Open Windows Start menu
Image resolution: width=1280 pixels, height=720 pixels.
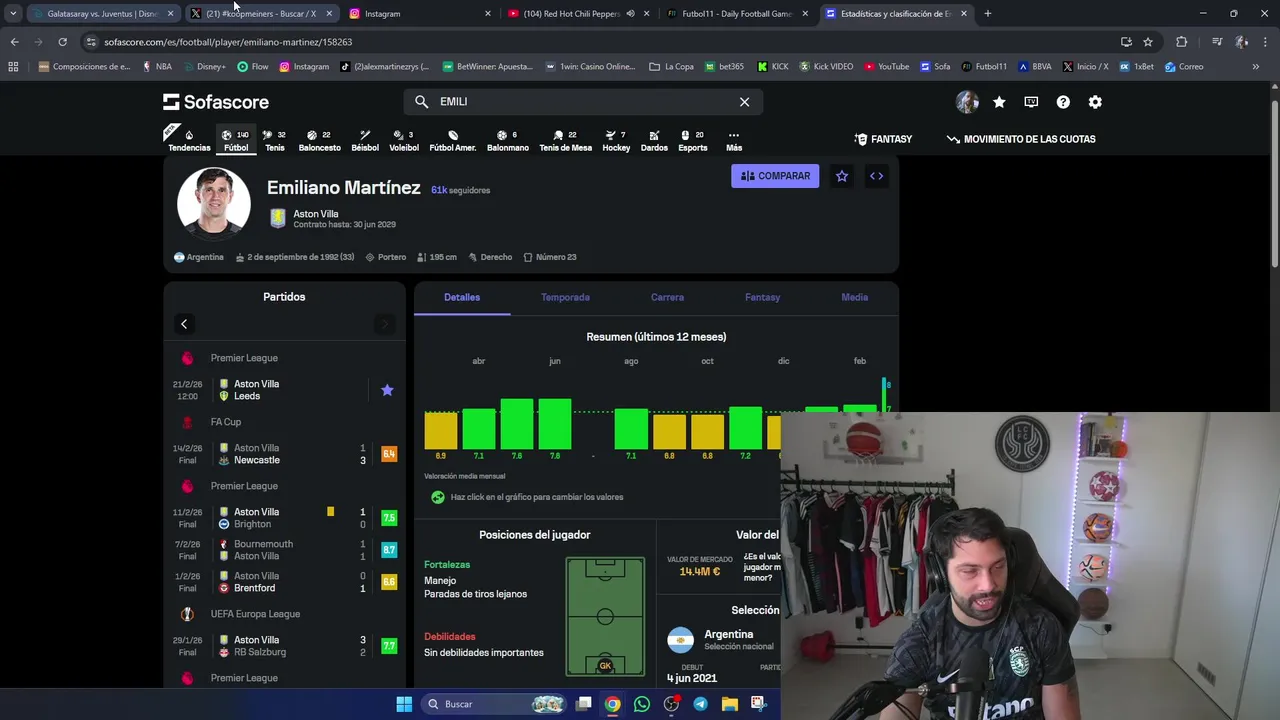[404, 704]
